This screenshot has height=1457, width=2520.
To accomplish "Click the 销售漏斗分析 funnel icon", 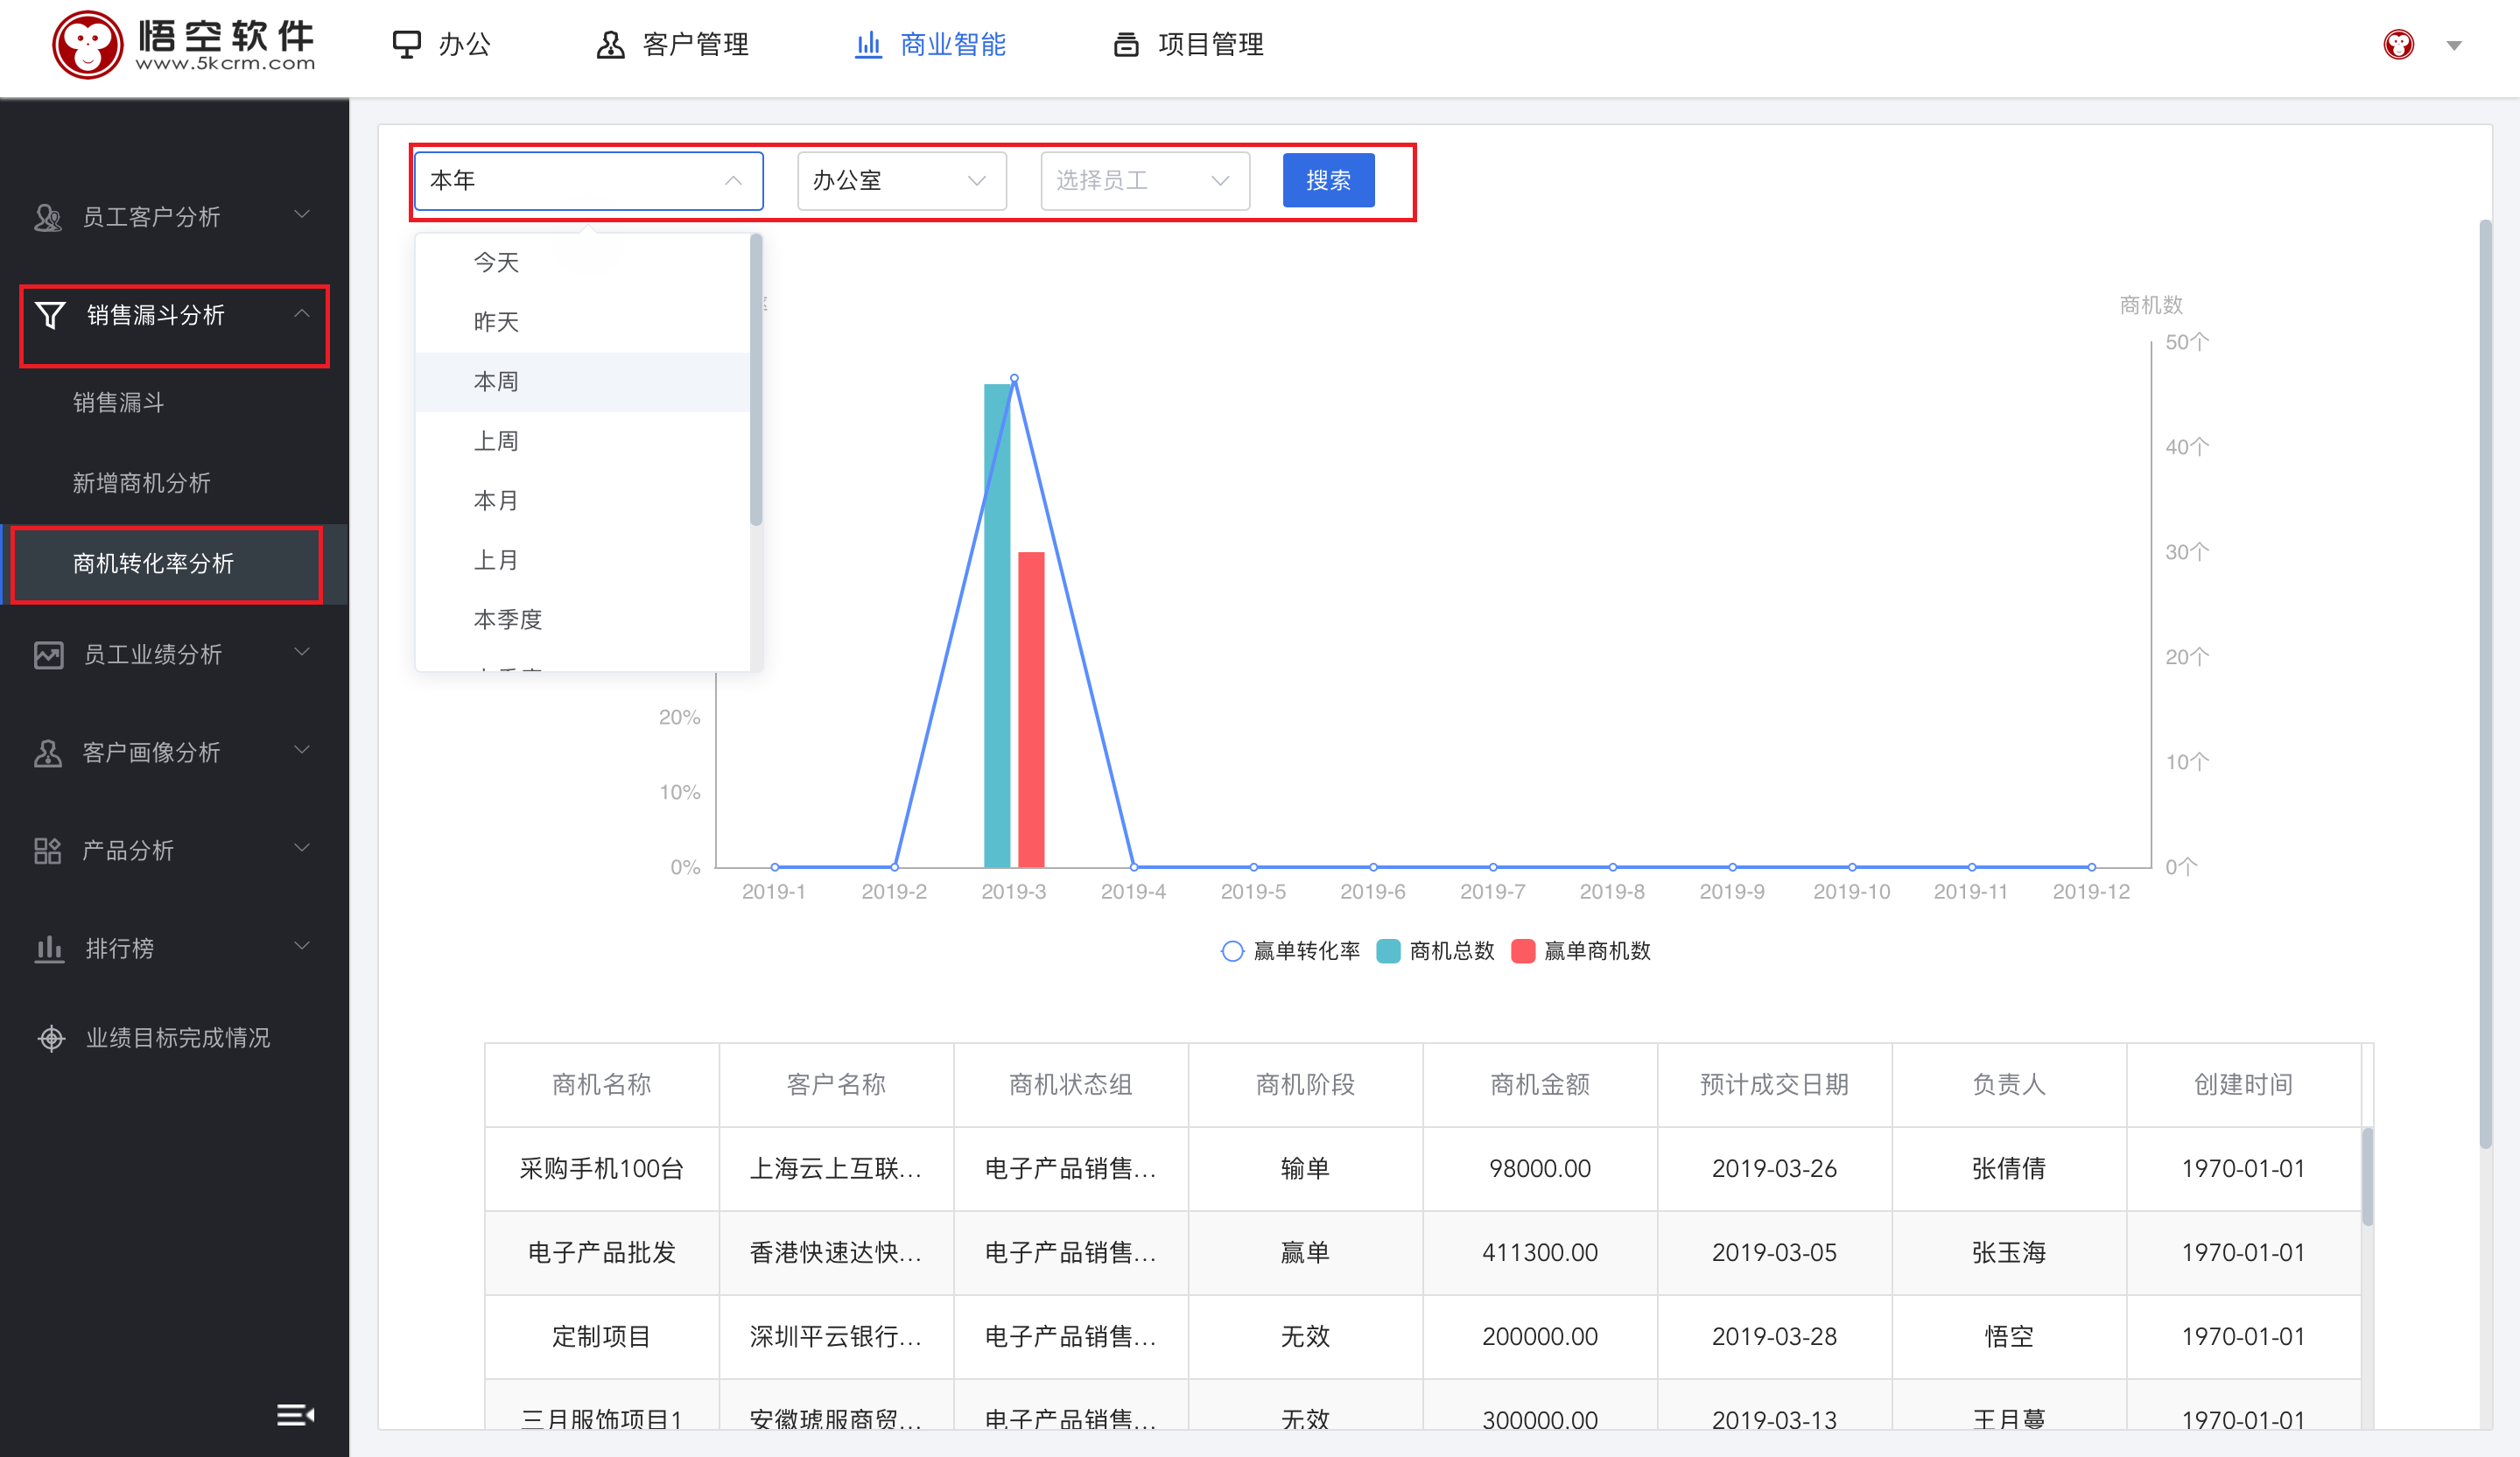I will click(50, 315).
